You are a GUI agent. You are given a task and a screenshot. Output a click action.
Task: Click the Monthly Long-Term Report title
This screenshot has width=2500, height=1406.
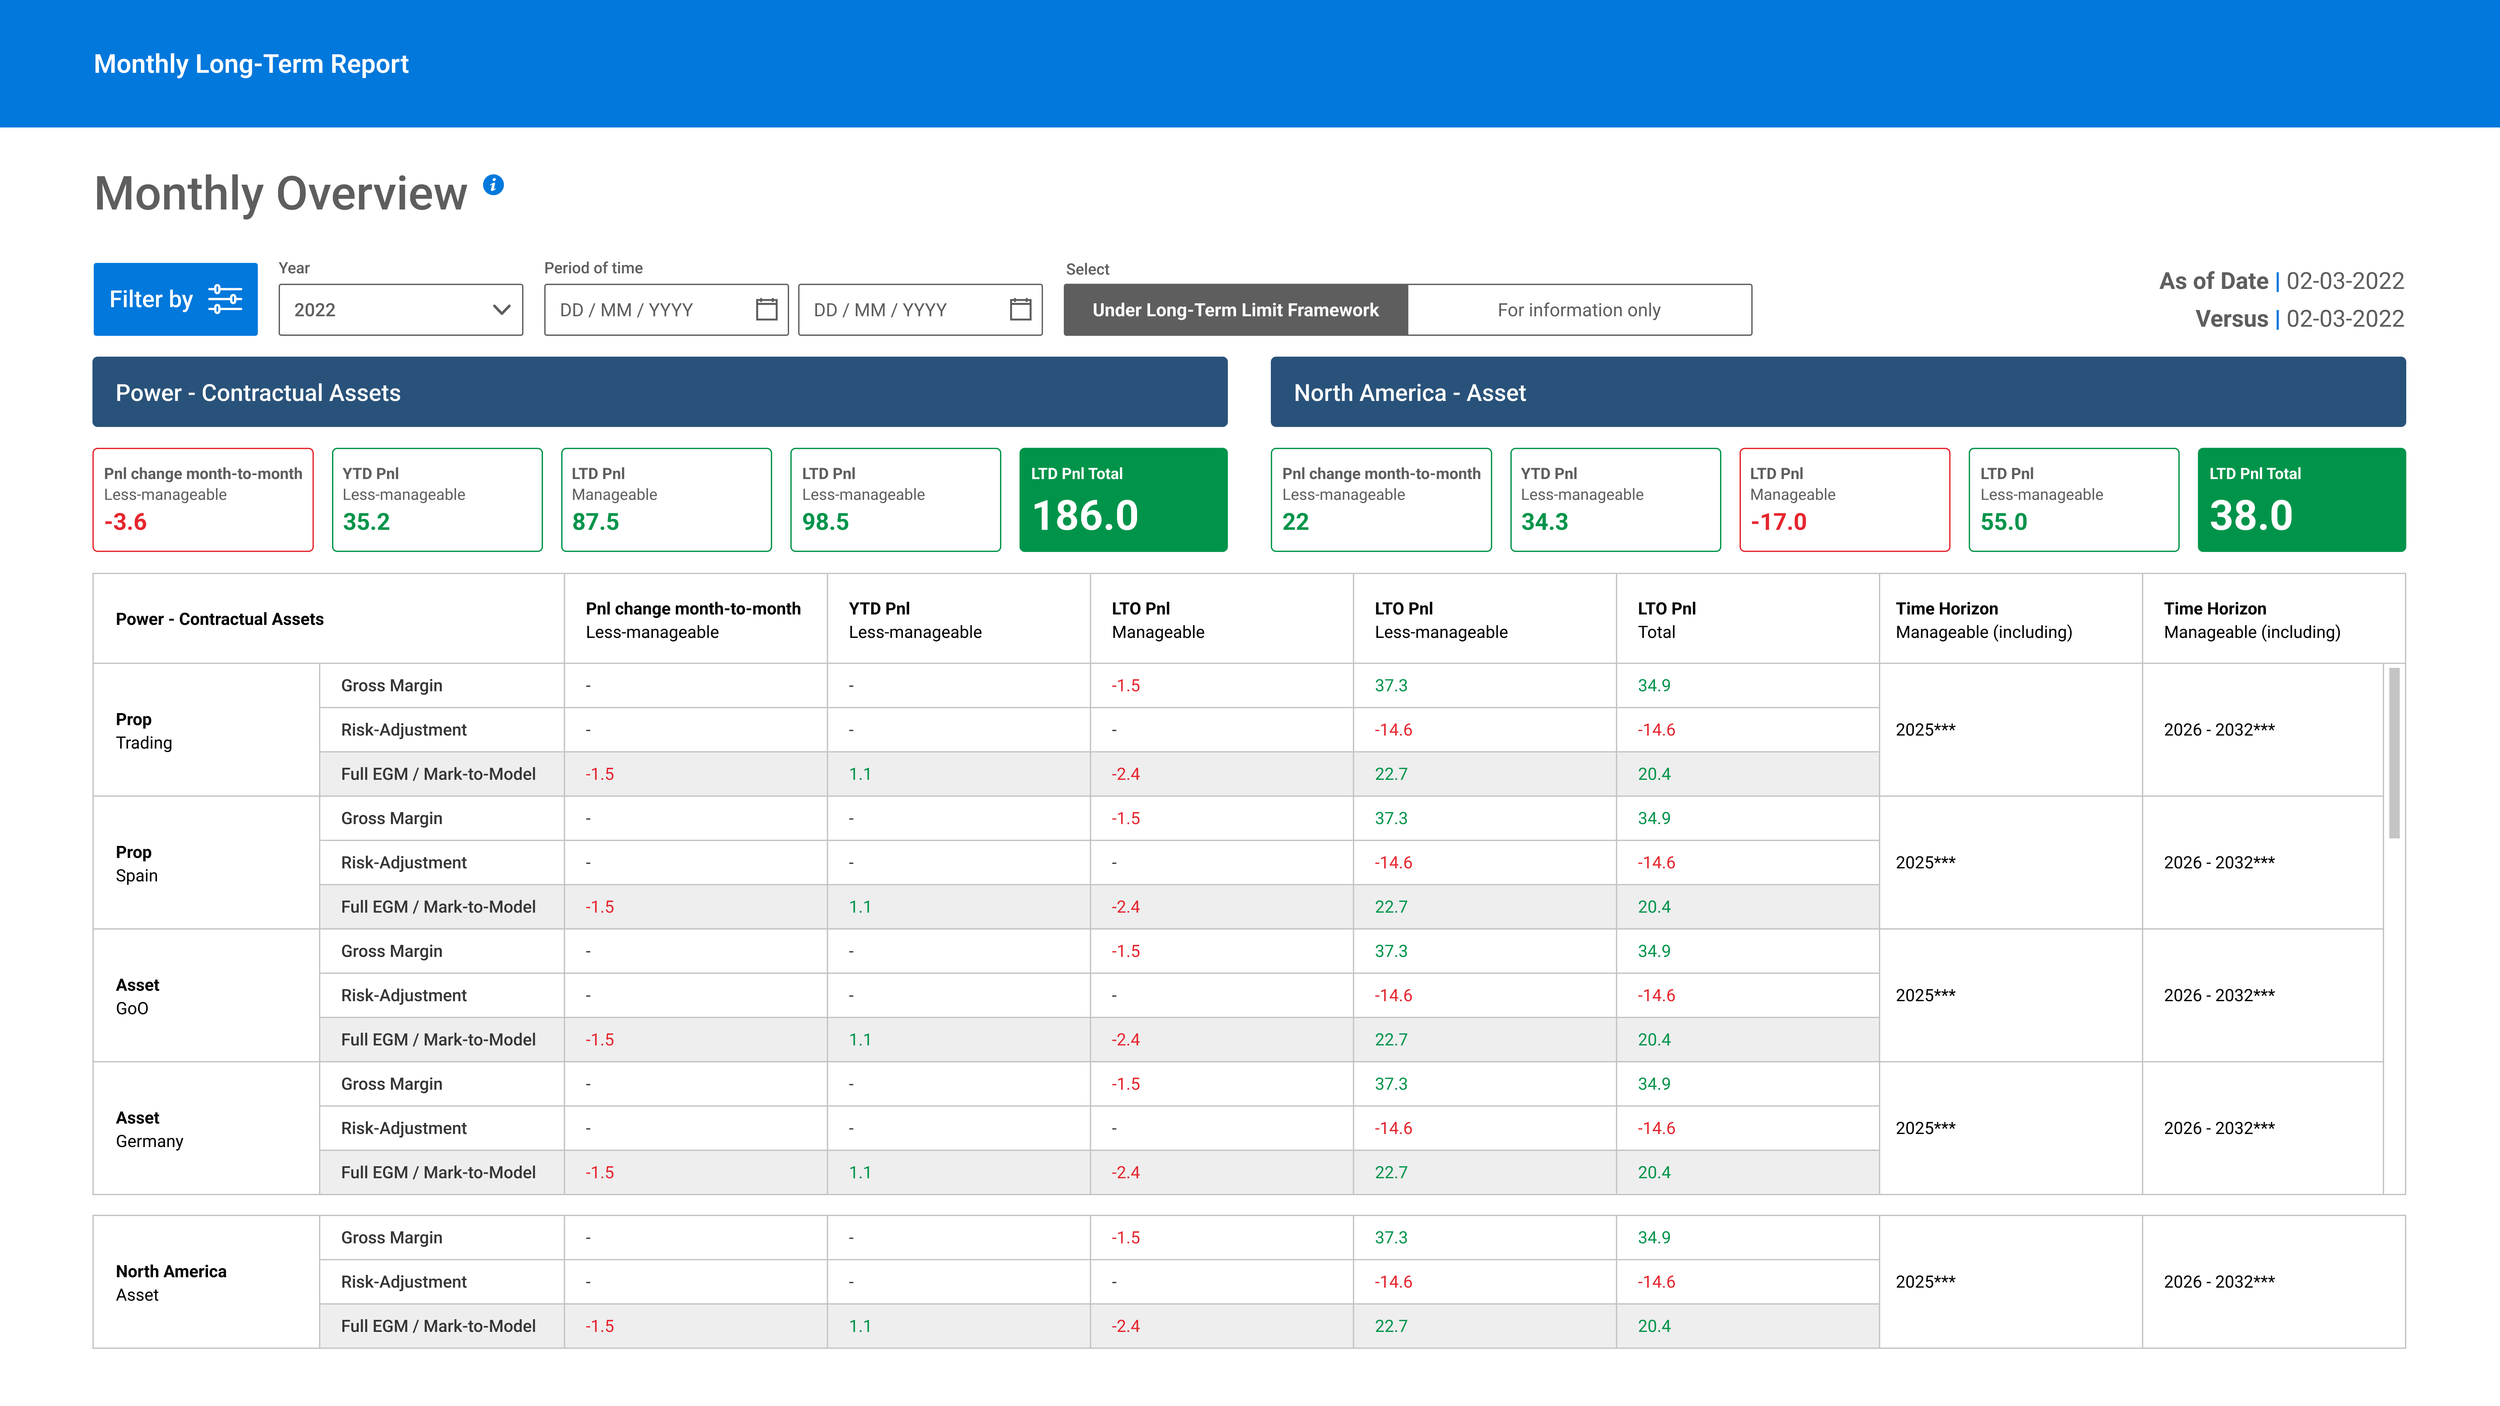251,64
